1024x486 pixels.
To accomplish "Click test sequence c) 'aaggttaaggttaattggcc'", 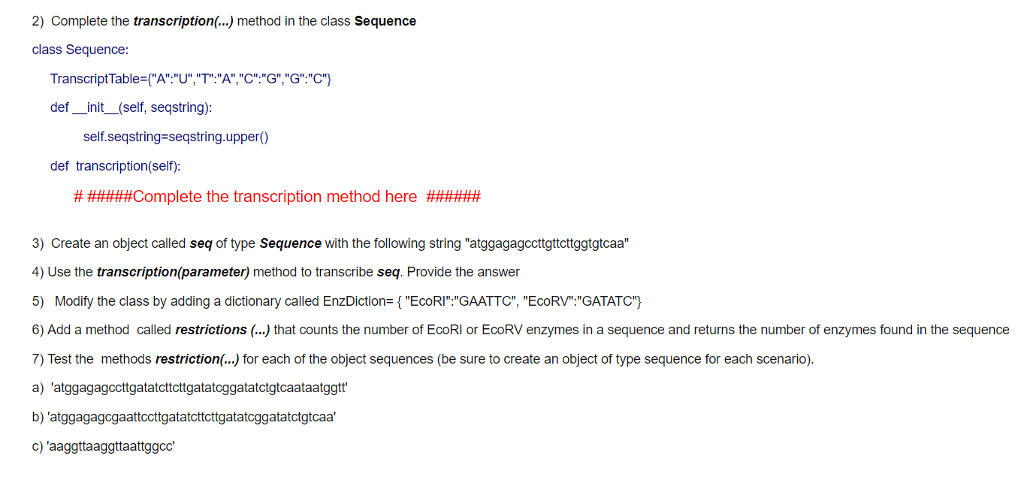I will [113, 446].
